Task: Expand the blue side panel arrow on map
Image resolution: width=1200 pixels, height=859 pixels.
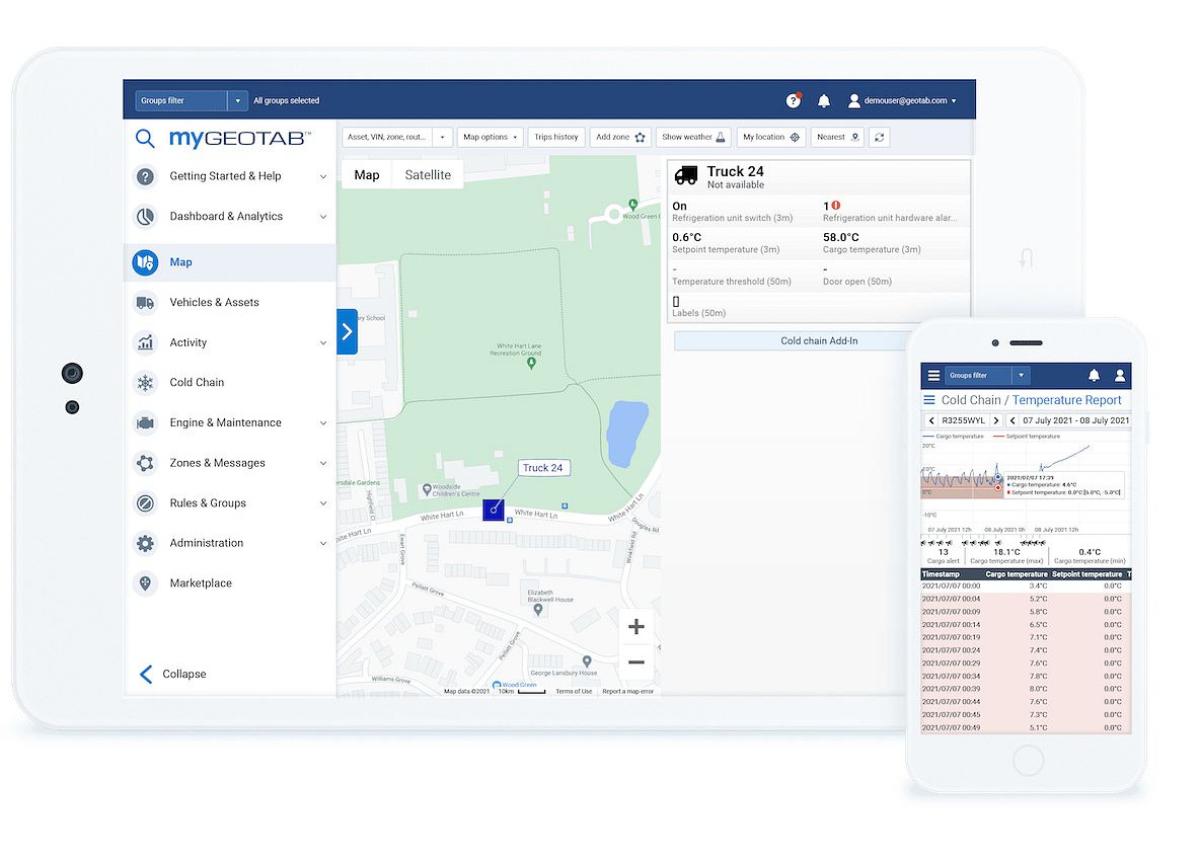Action: 347,332
